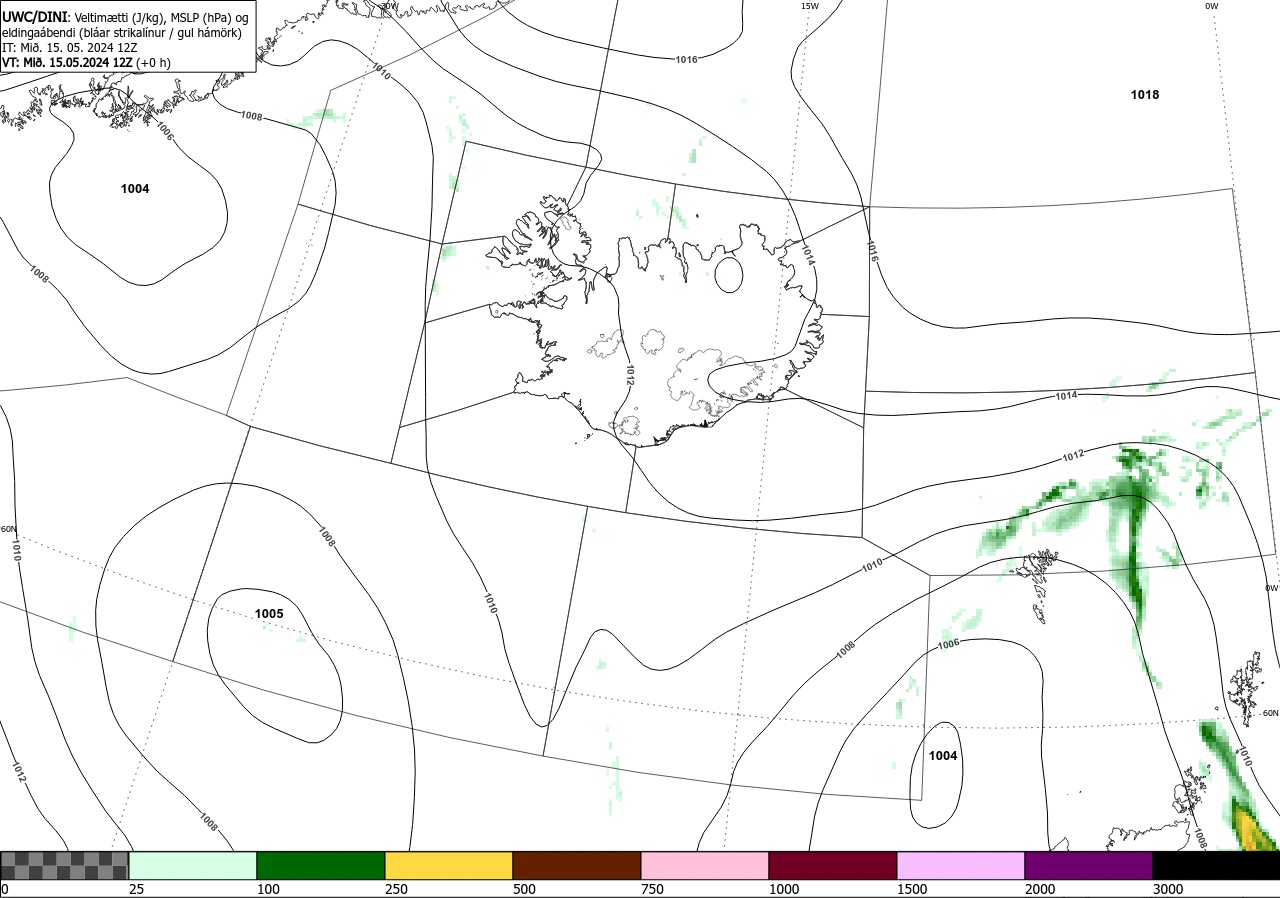
Task: Click the 1012 isobar label over Iceland
Action: (630, 375)
